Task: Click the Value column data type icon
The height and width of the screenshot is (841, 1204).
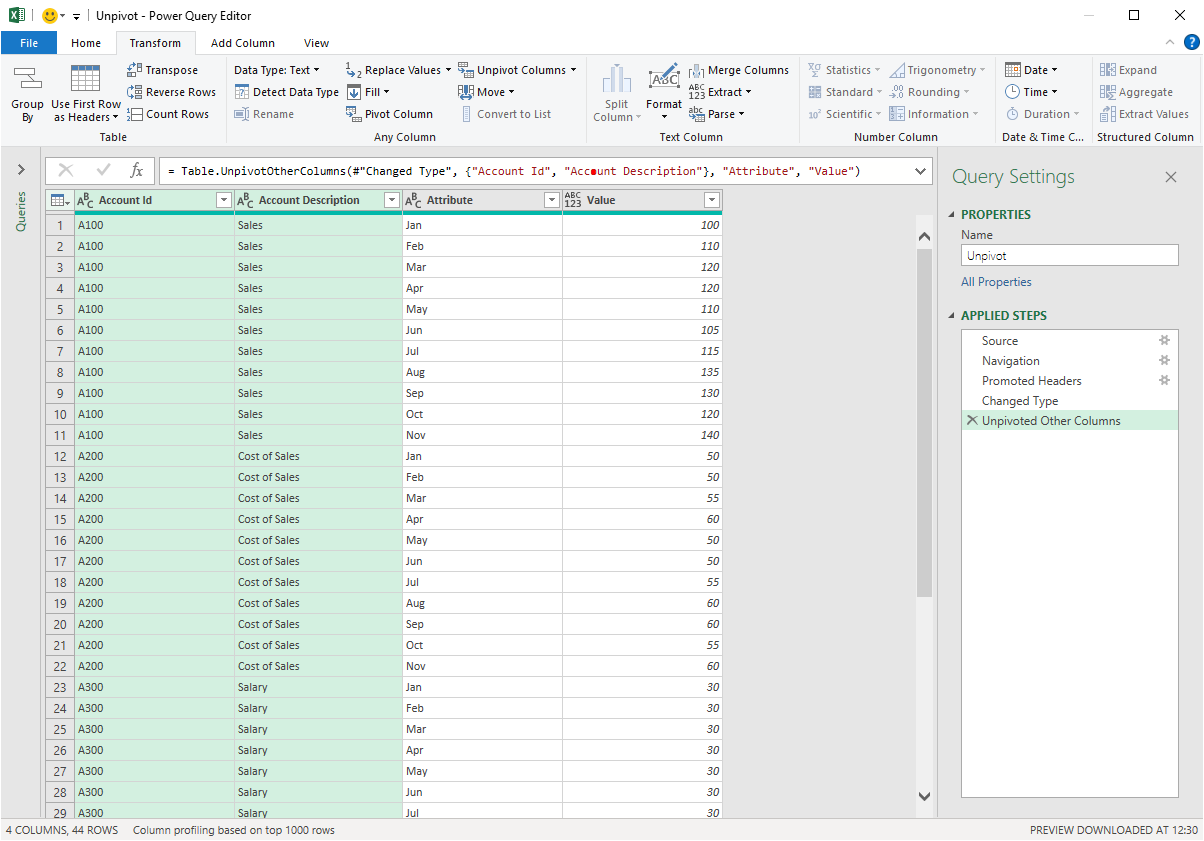Action: (573, 200)
